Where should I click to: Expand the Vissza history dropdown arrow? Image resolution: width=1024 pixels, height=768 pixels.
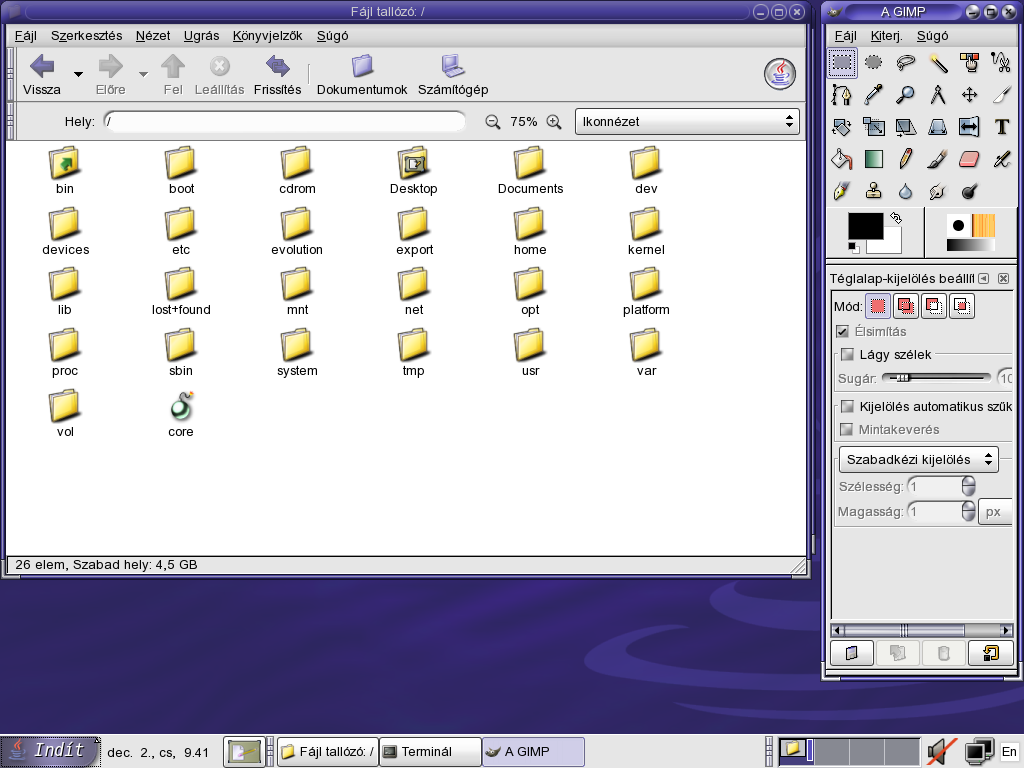click(78, 74)
